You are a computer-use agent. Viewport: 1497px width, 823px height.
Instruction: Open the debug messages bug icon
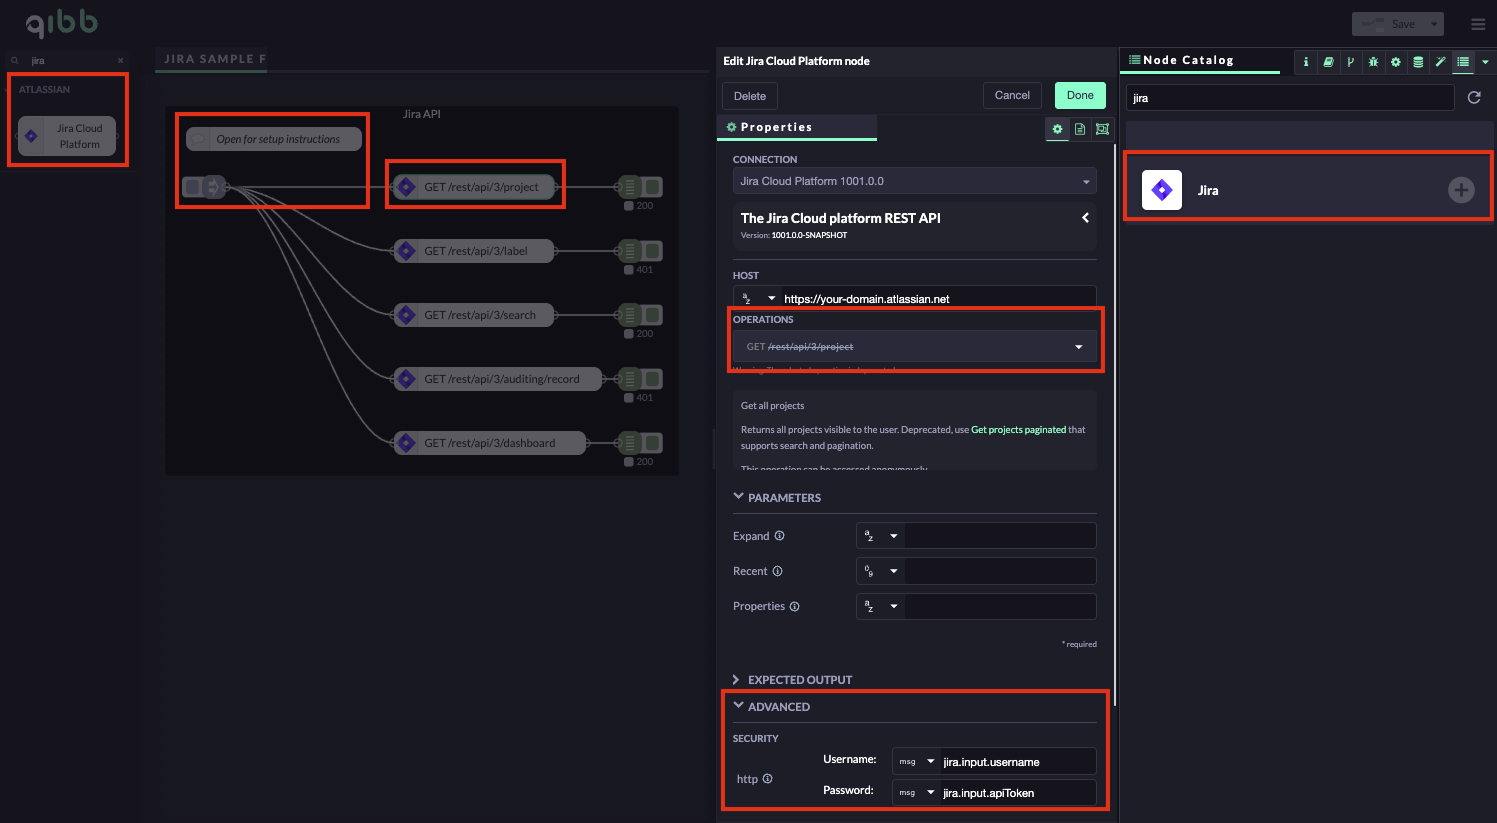(x=1373, y=62)
